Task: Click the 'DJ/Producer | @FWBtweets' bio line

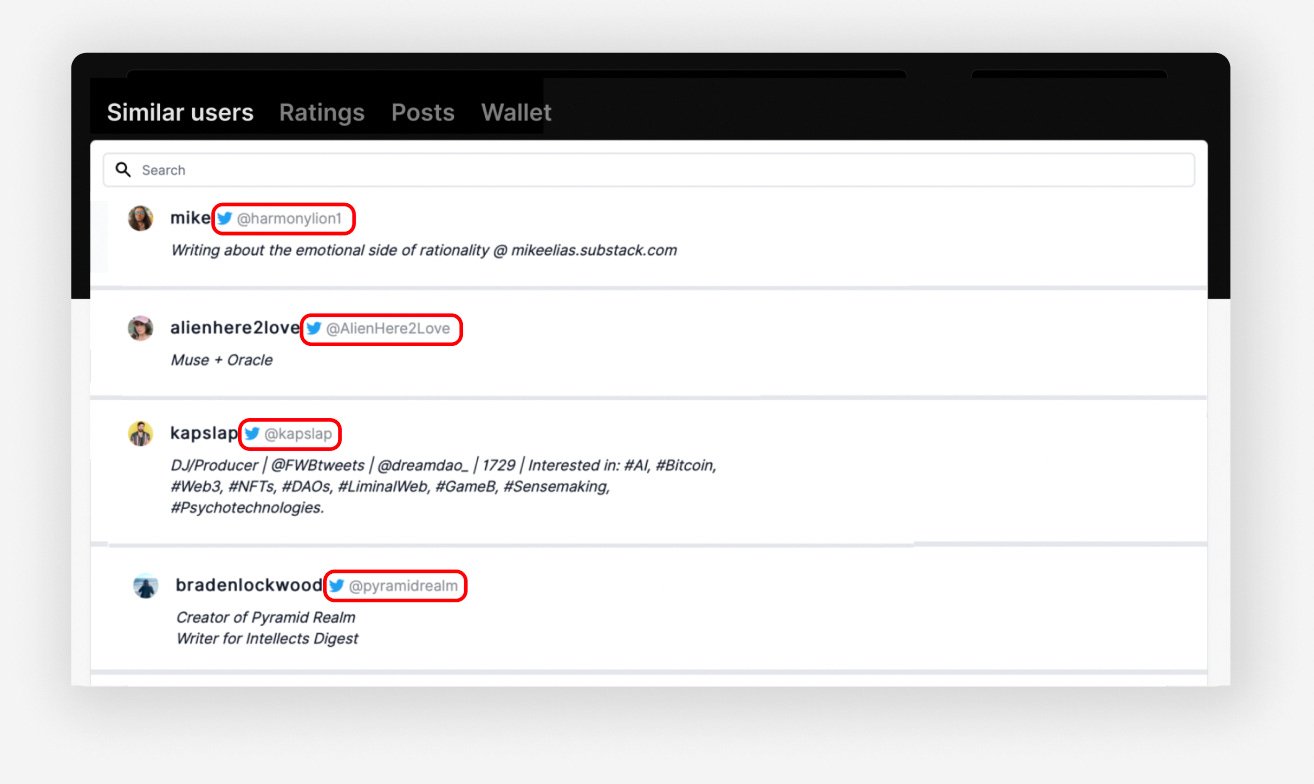Action: (x=444, y=465)
